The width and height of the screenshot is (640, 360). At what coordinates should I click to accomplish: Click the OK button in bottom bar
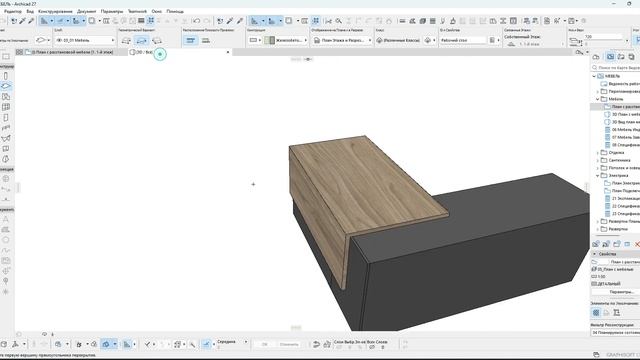[264, 344]
